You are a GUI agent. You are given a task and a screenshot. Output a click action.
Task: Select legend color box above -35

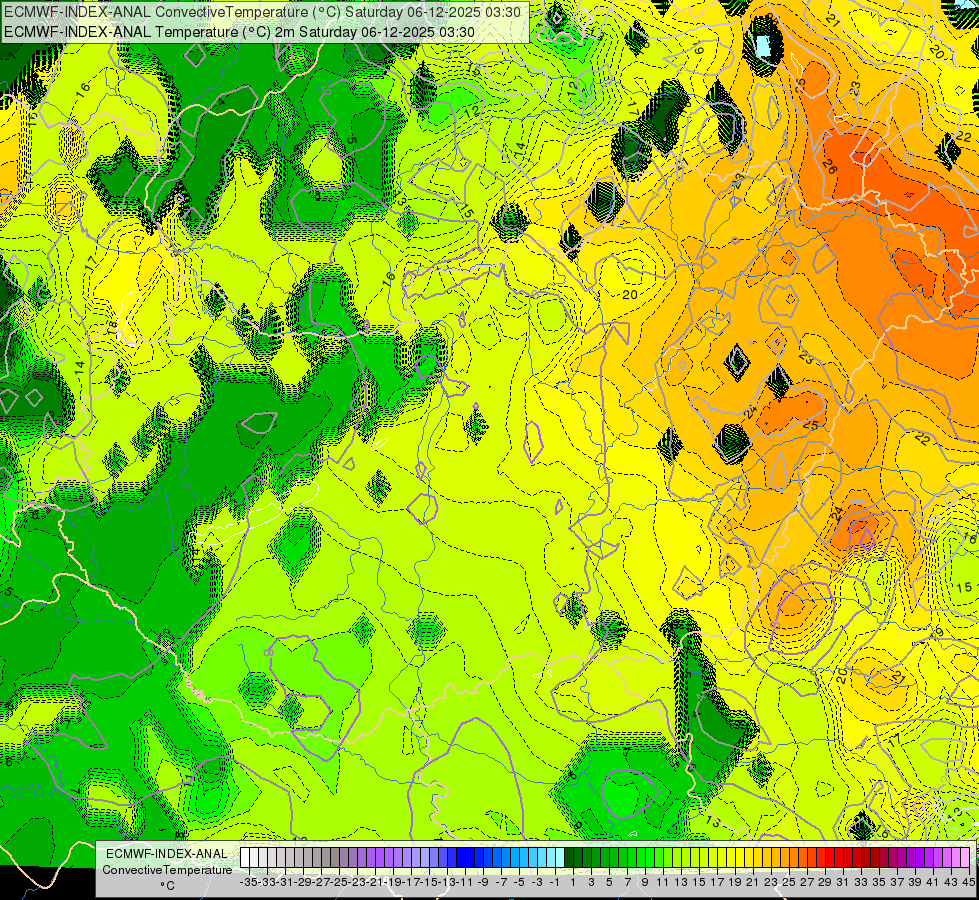pyautogui.click(x=245, y=857)
